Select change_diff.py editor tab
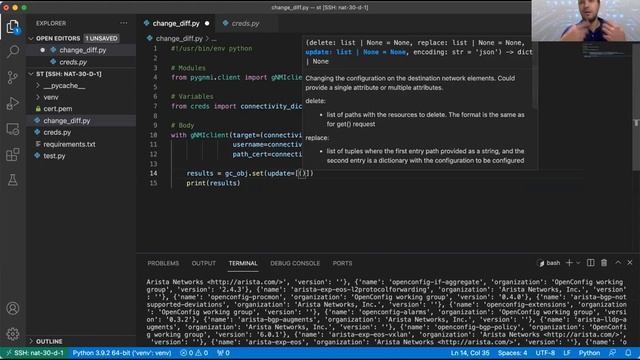Viewport: 640px width, 360px height. (x=176, y=23)
